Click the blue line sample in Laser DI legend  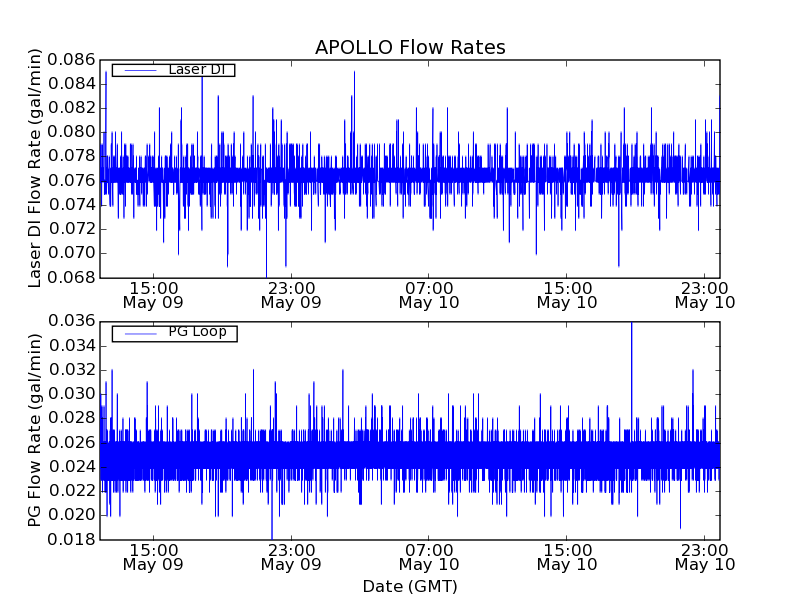[139, 70]
